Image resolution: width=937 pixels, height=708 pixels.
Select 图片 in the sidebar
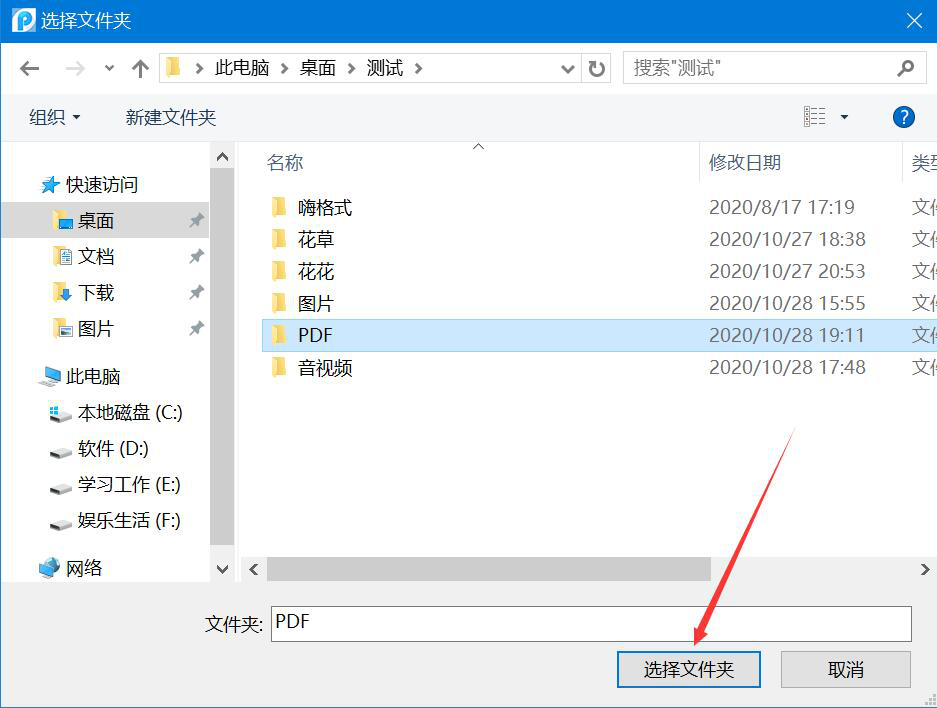click(96, 328)
